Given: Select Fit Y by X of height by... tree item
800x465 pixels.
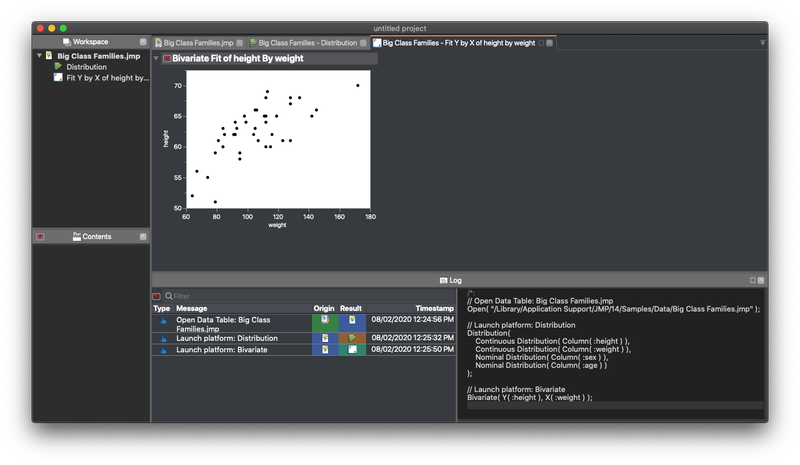Looking at the screenshot, I should (x=108, y=78).
